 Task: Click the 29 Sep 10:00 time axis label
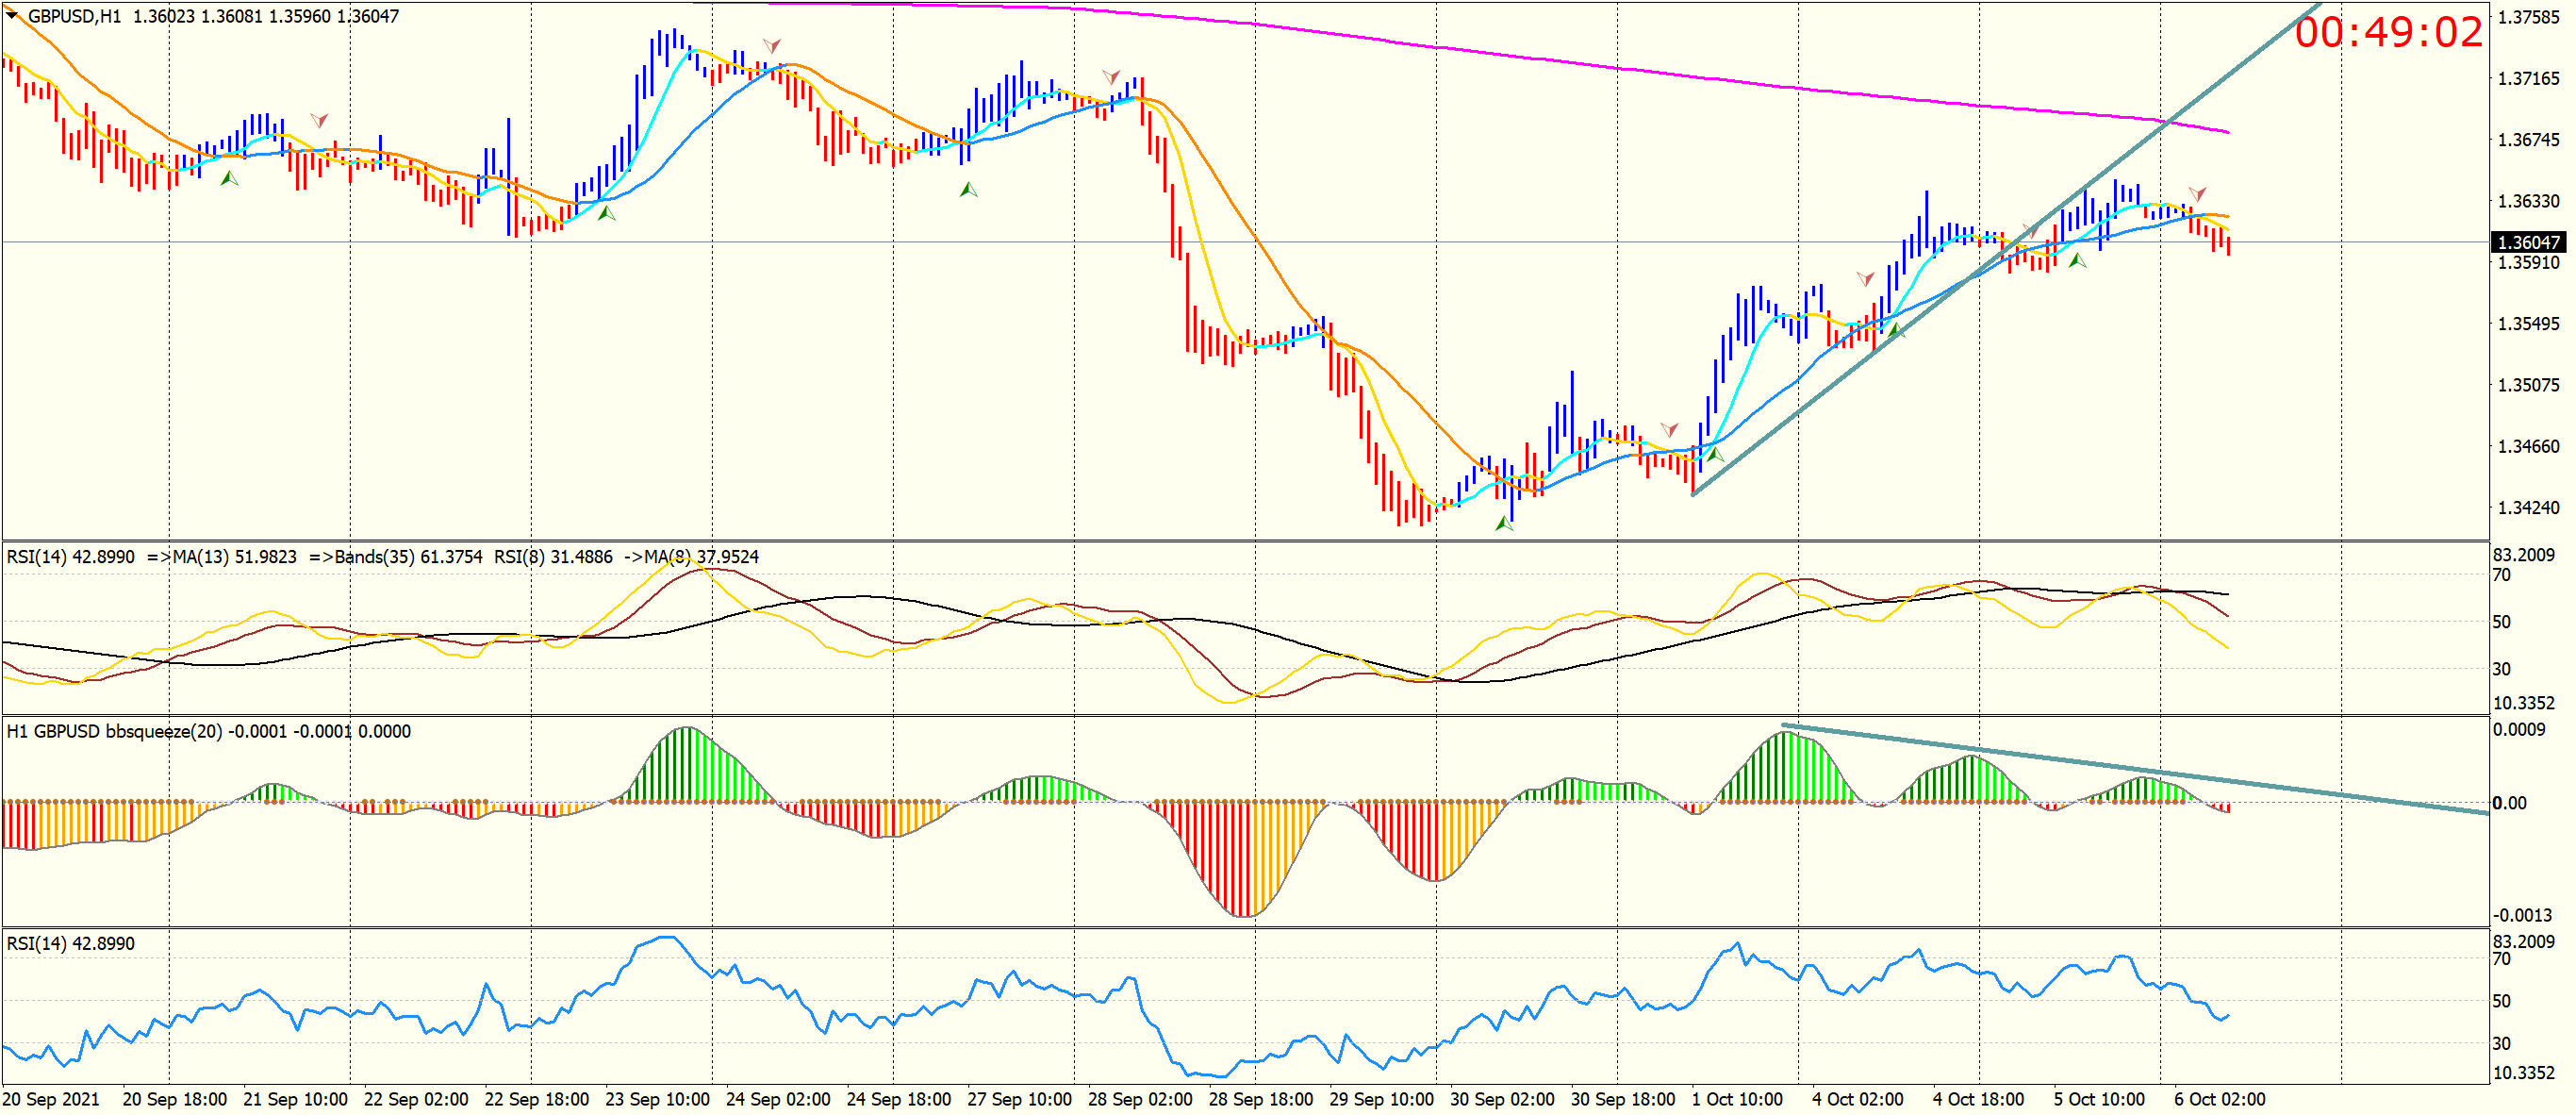pyautogui.click(x=1381, y=1099)
